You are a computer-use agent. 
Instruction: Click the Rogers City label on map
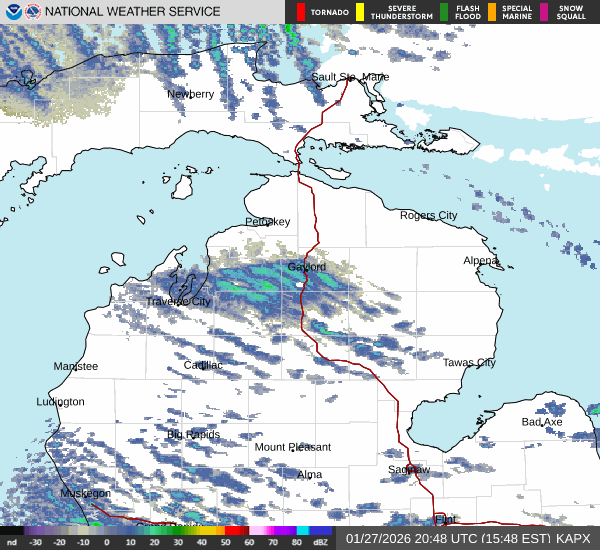pyautogui.click(x=428, y=216)
